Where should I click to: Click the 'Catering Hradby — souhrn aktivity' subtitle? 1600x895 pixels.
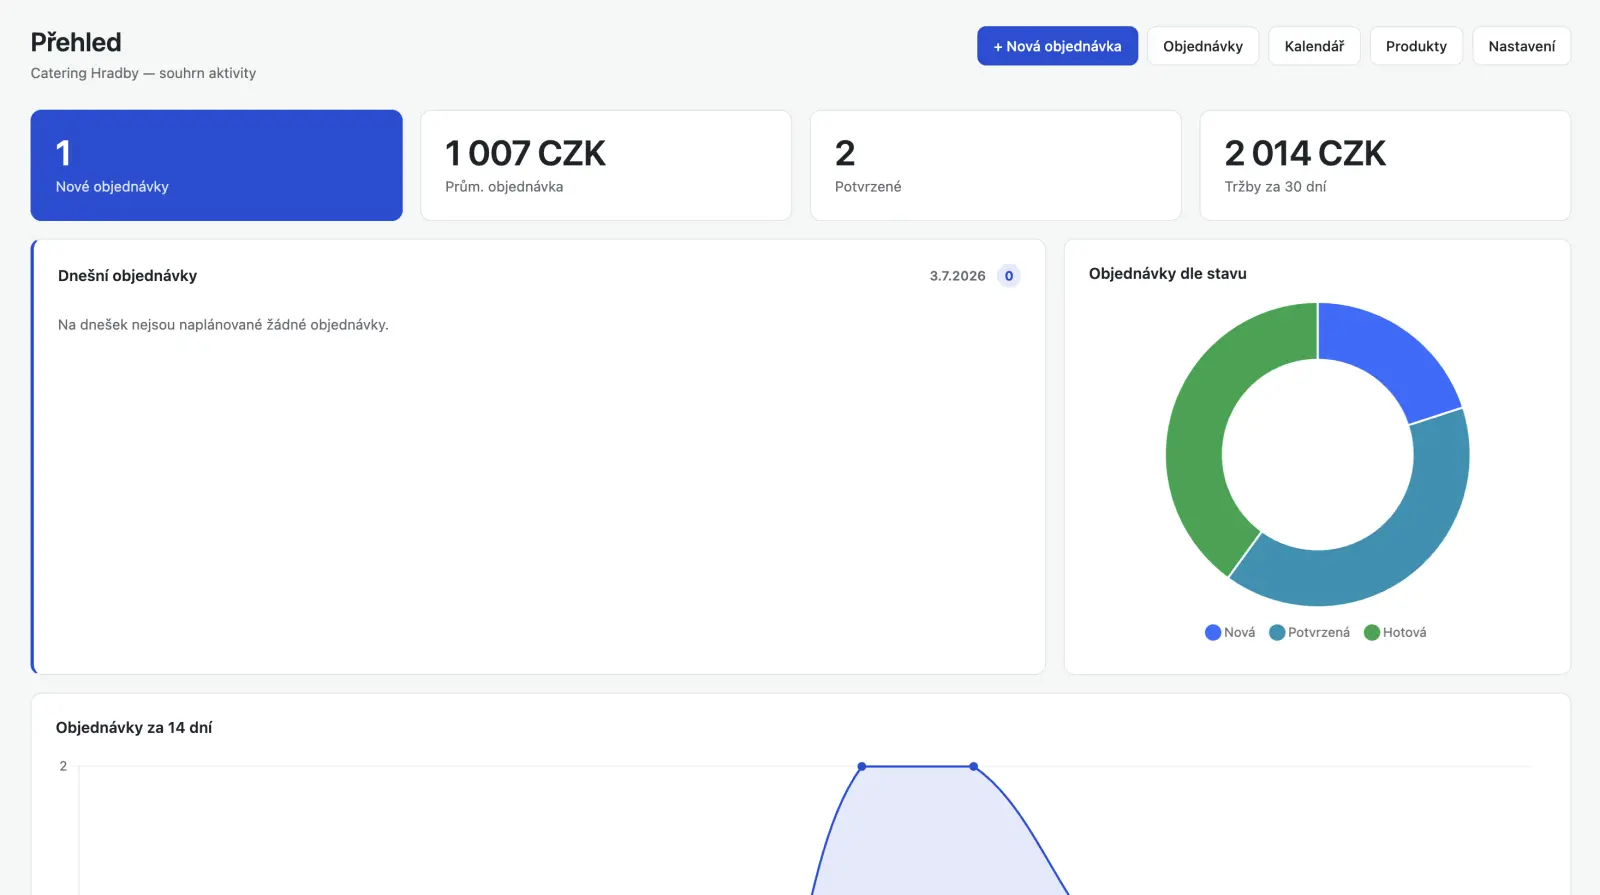pos(143,73)
